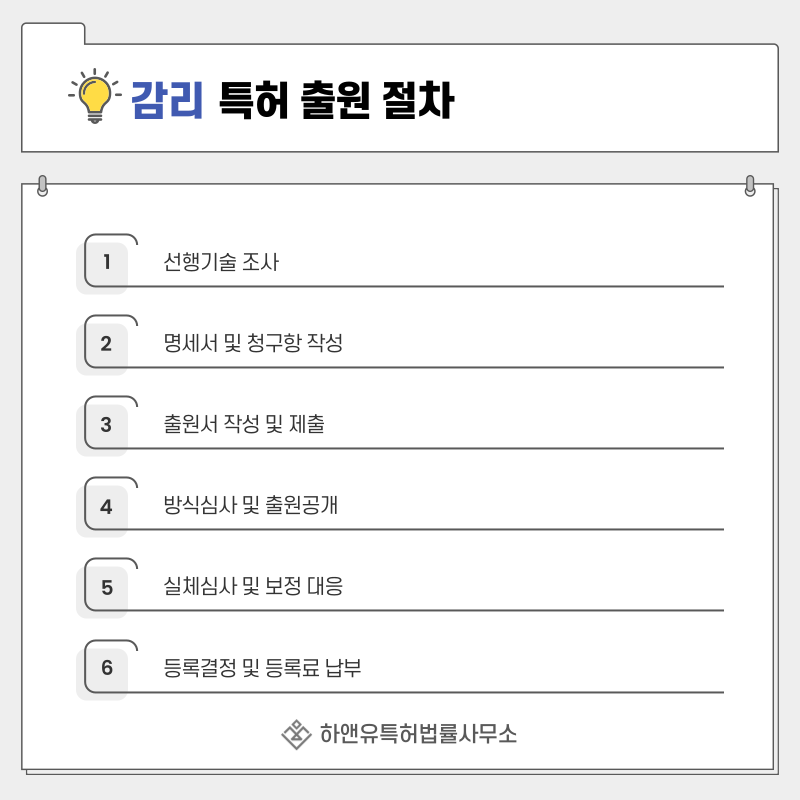The image size is (800, 800).
Task: Select the number 1 step badge
Action: (106, 262)
